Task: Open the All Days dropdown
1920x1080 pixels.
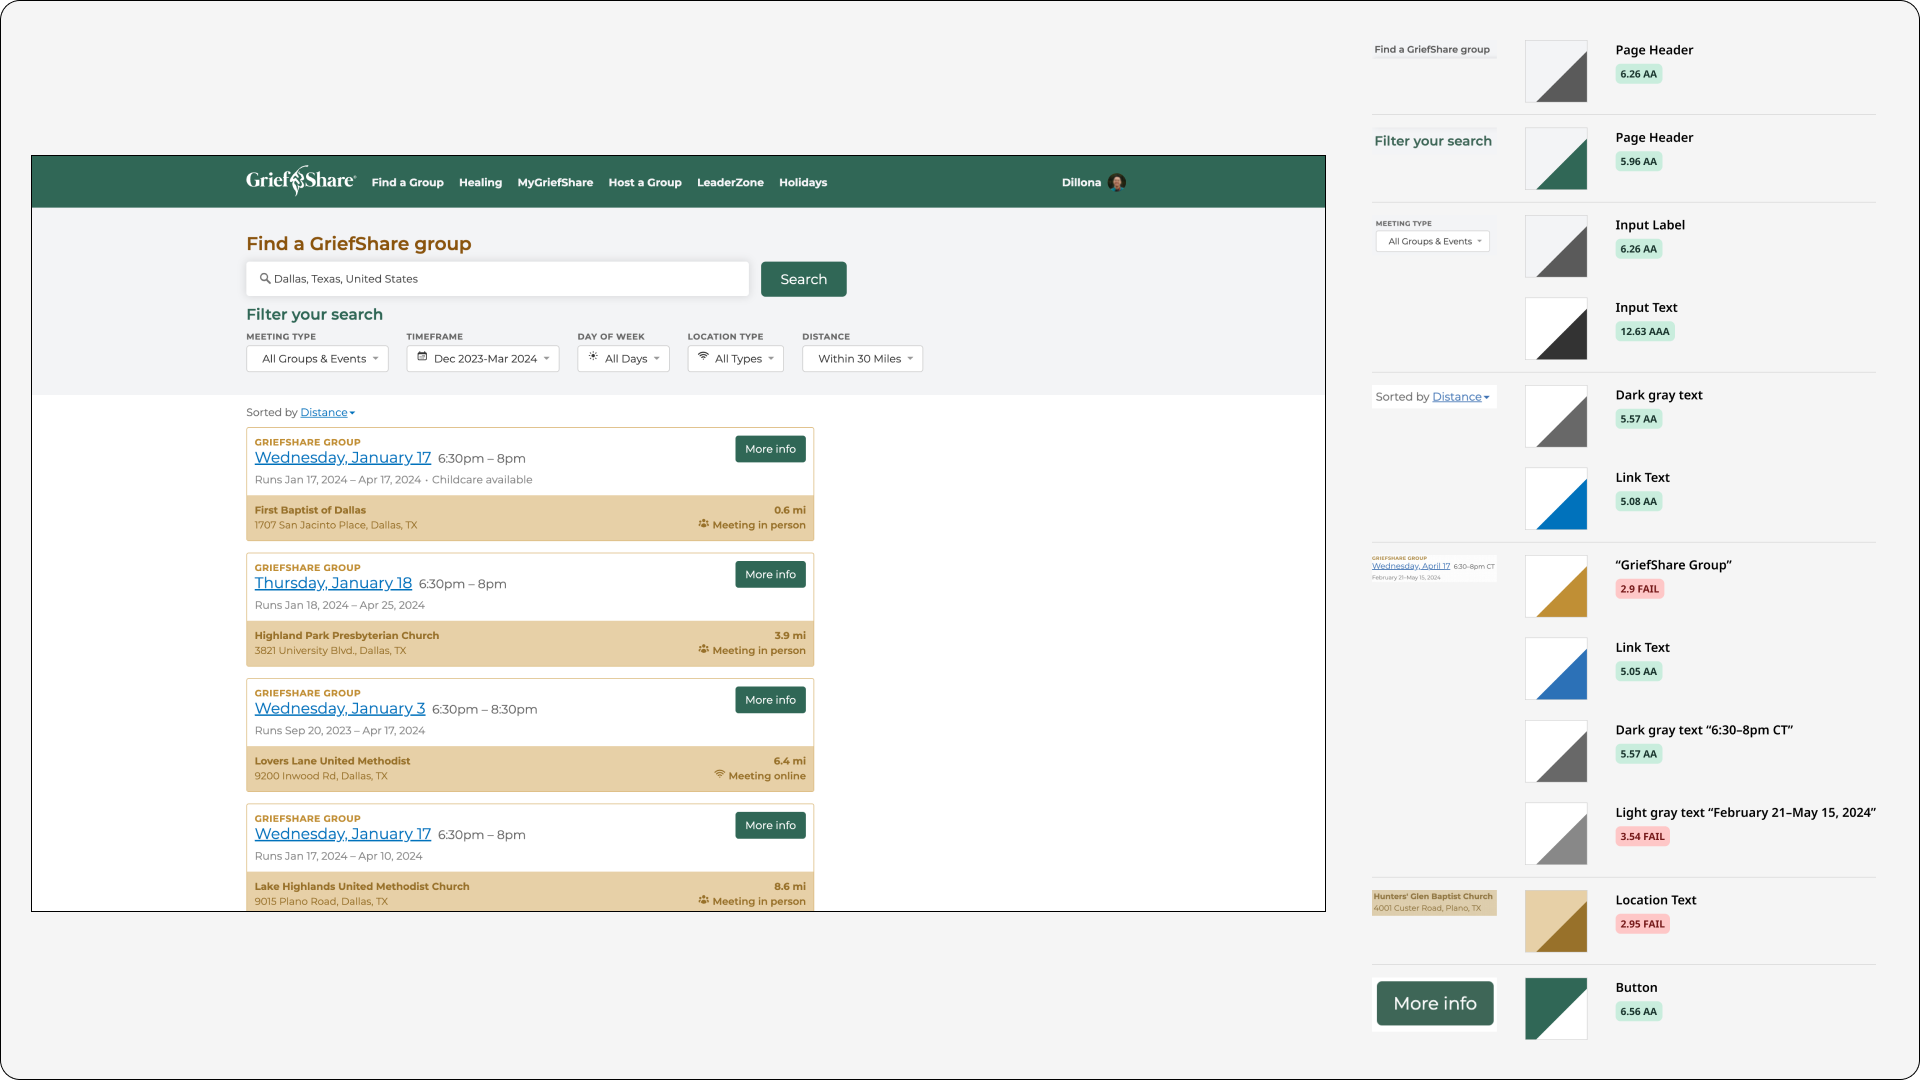Action: (x=623, y=358)
